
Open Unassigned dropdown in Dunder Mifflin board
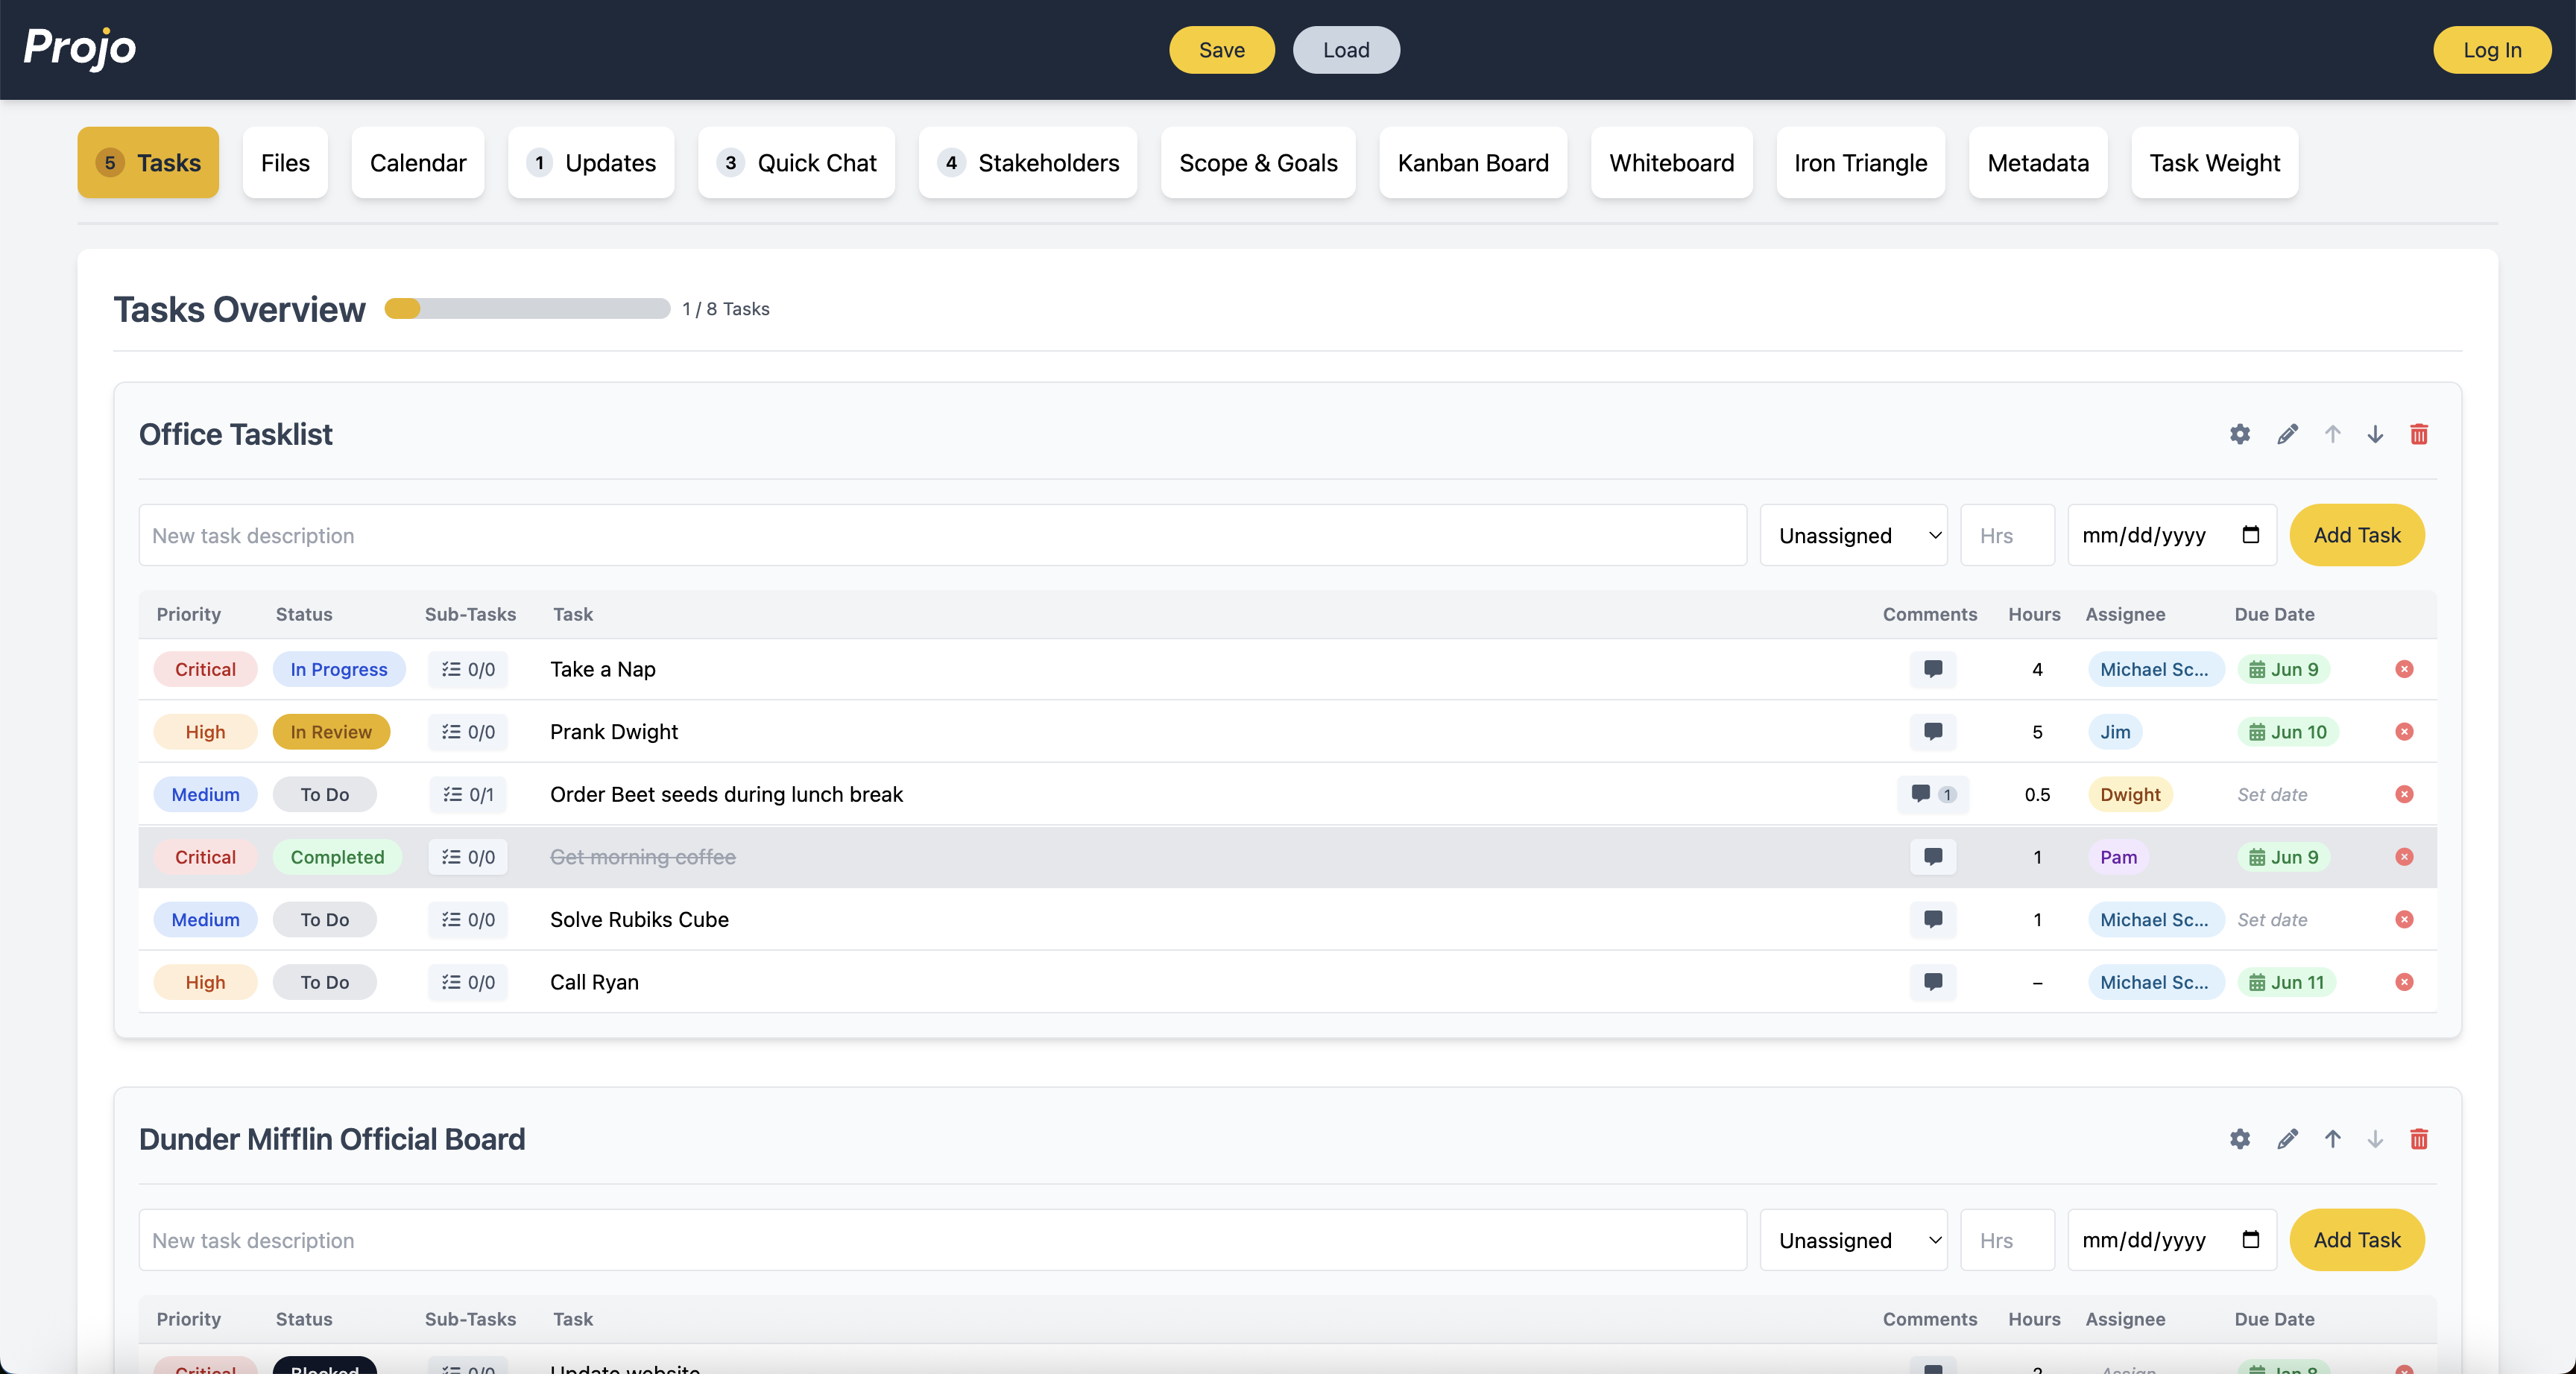(x=1853, y=1240)
